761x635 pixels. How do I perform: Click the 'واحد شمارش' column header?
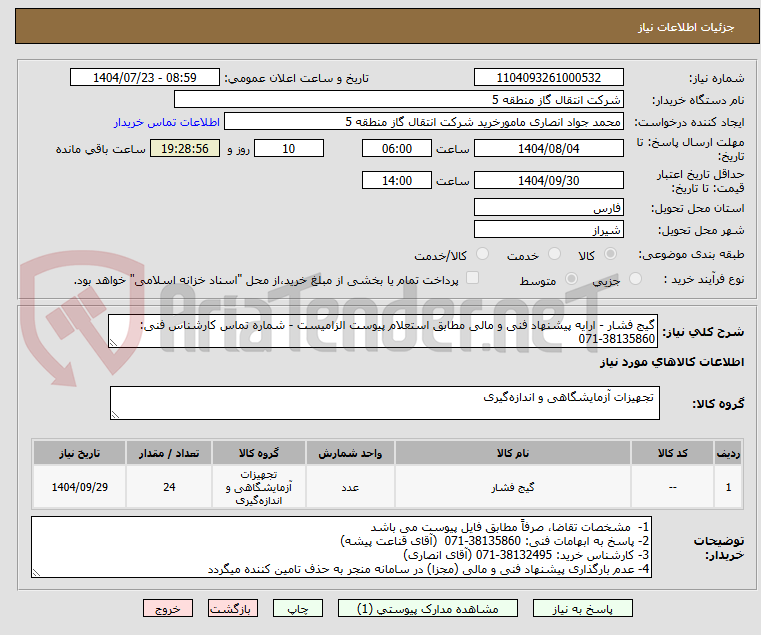click(x=350, y=453)
